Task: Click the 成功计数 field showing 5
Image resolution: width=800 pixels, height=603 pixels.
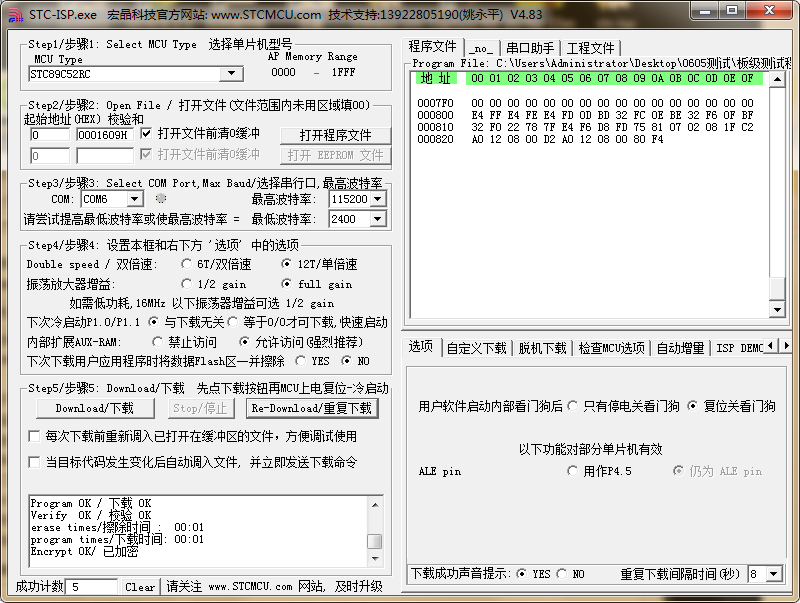Action: click(x=92, y=587)
